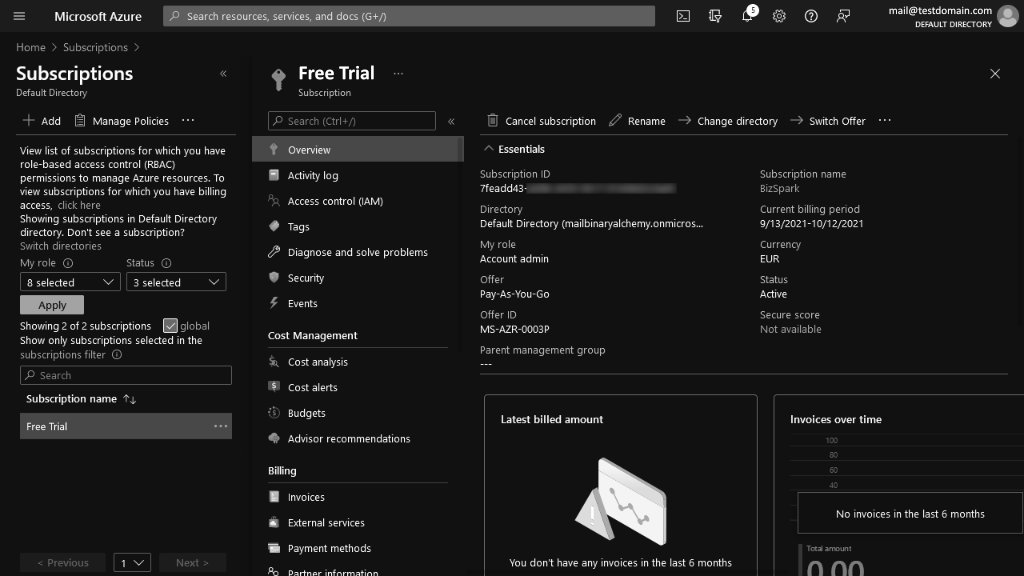
Task: Click the Cancel subscription trash icon
Action: click(492, 120)
